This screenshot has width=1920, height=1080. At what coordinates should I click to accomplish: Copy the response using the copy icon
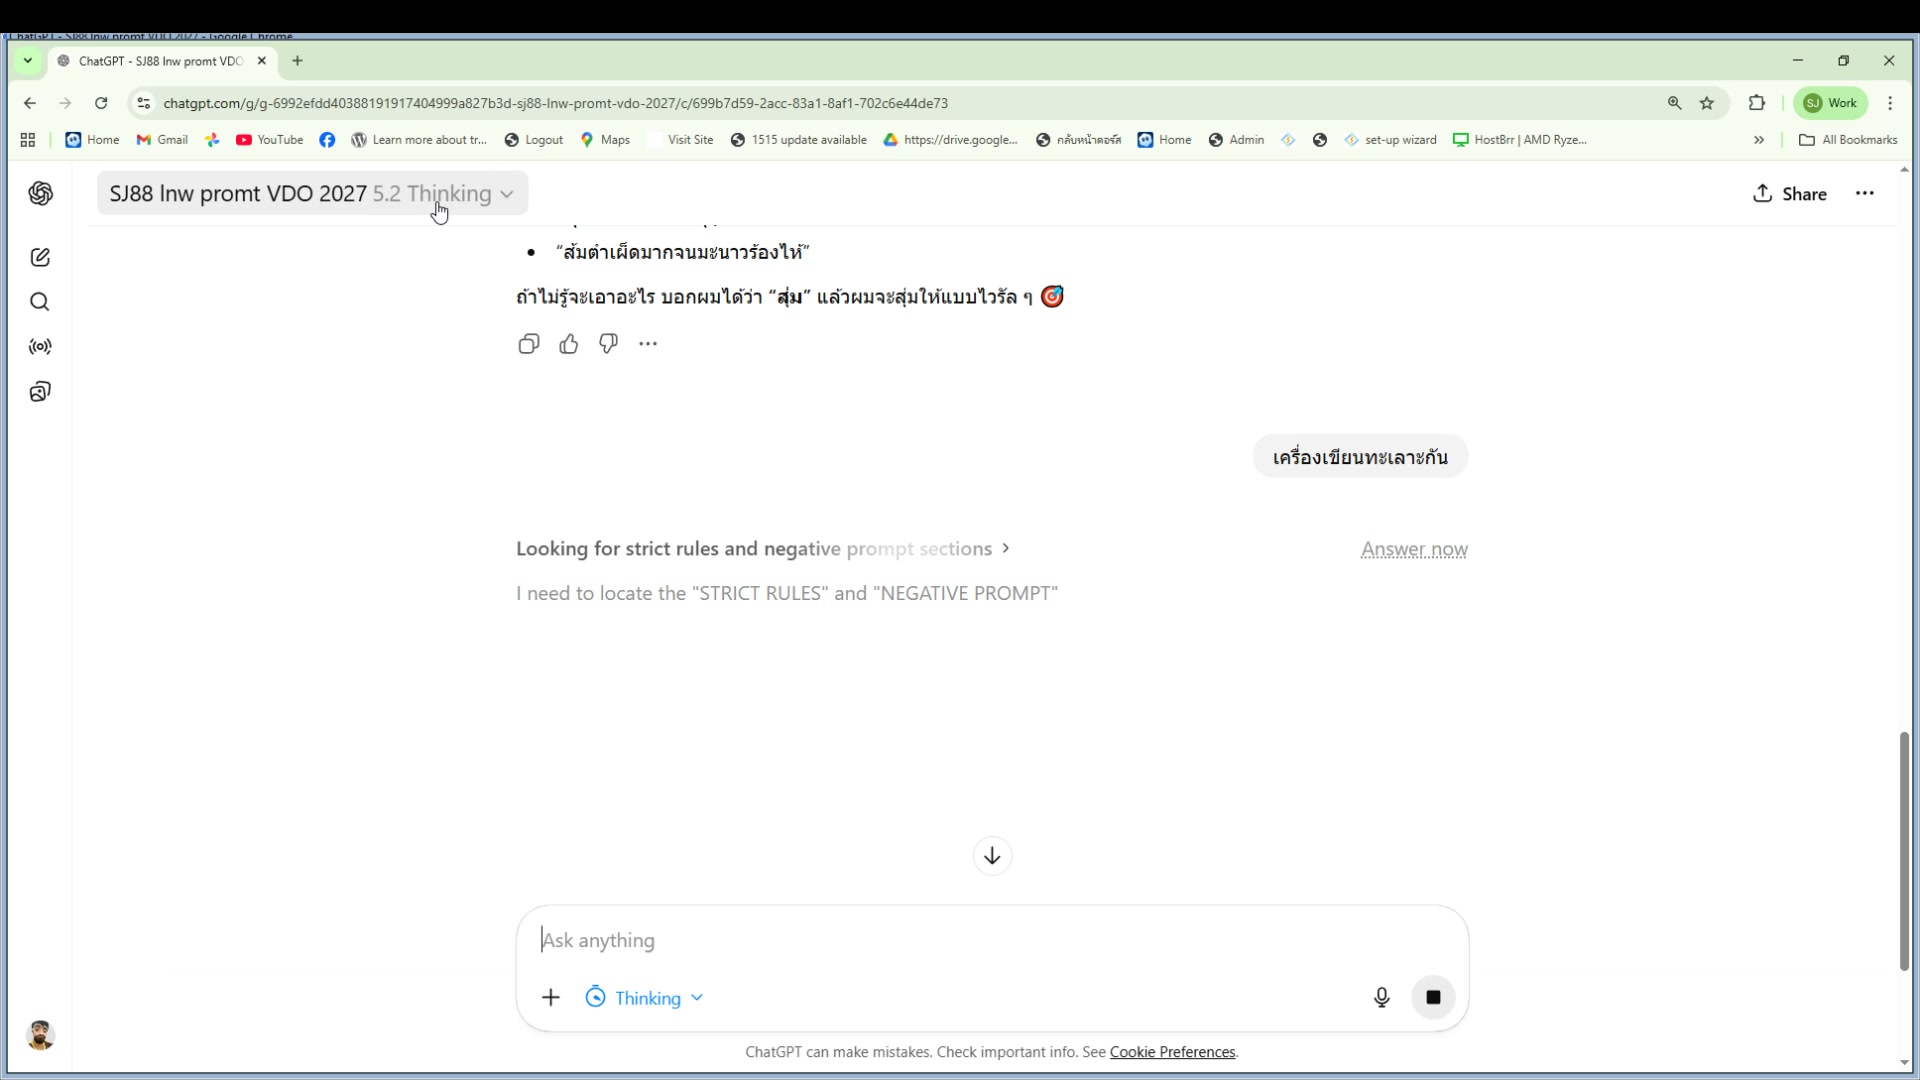click(529, 343)
